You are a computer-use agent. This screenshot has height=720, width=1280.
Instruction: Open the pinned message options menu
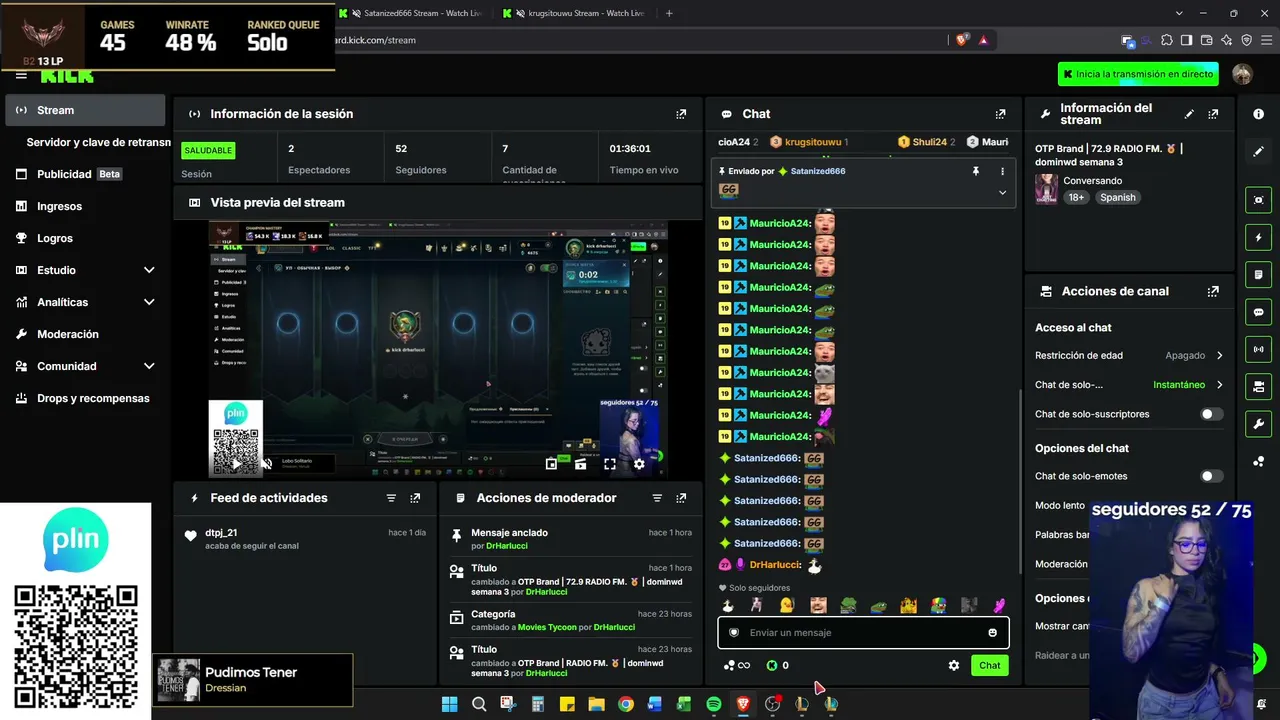pos(1002,171)
